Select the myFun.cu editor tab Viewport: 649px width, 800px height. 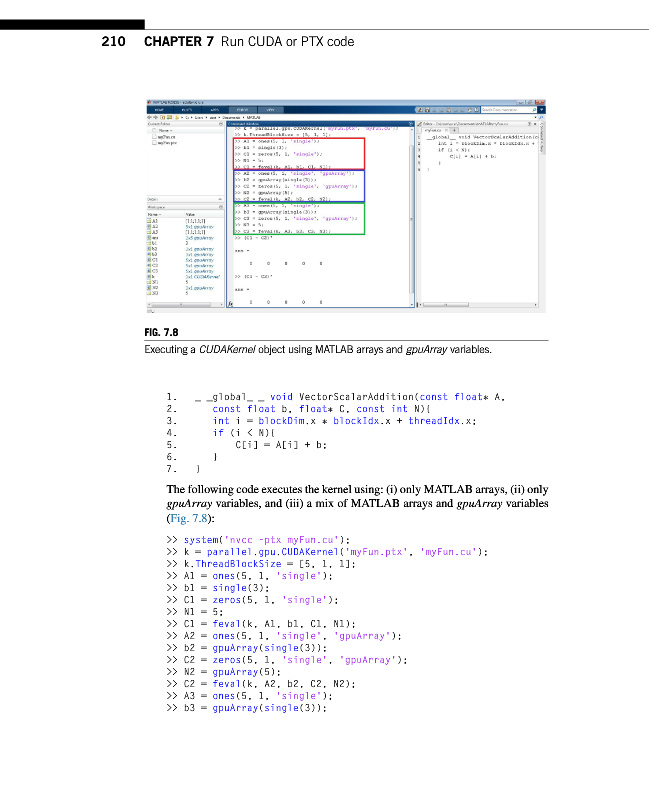[x=433, y=130]
